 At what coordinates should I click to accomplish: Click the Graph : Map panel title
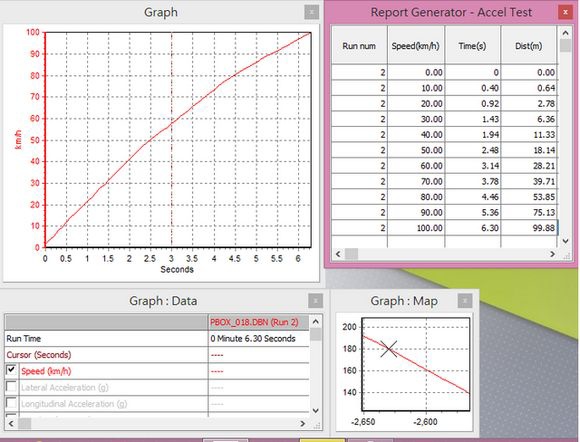click(x=404, y=301)
